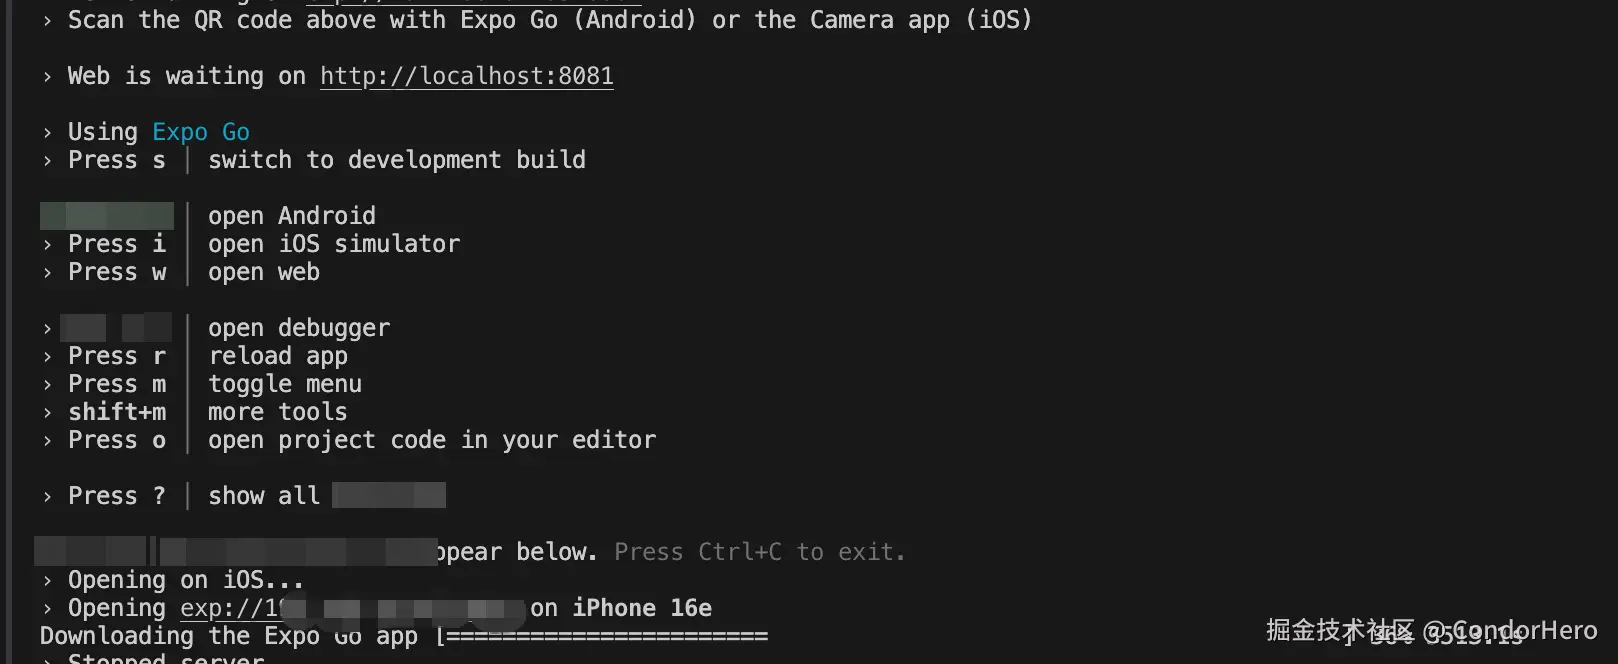The image size is (1618, 664).
Task: Select the 'open Android' text
Action: pos(292,216)
